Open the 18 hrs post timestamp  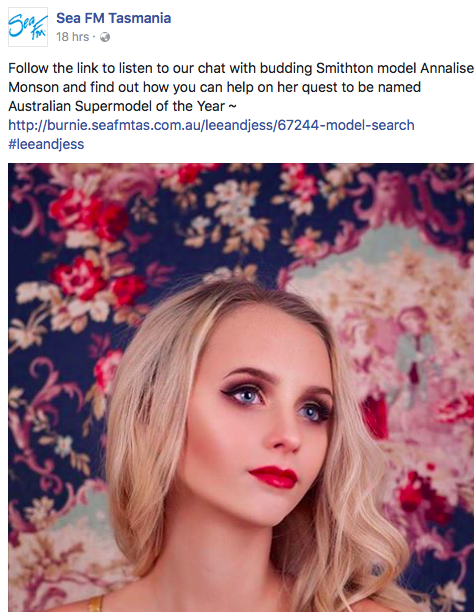(73, 37)
